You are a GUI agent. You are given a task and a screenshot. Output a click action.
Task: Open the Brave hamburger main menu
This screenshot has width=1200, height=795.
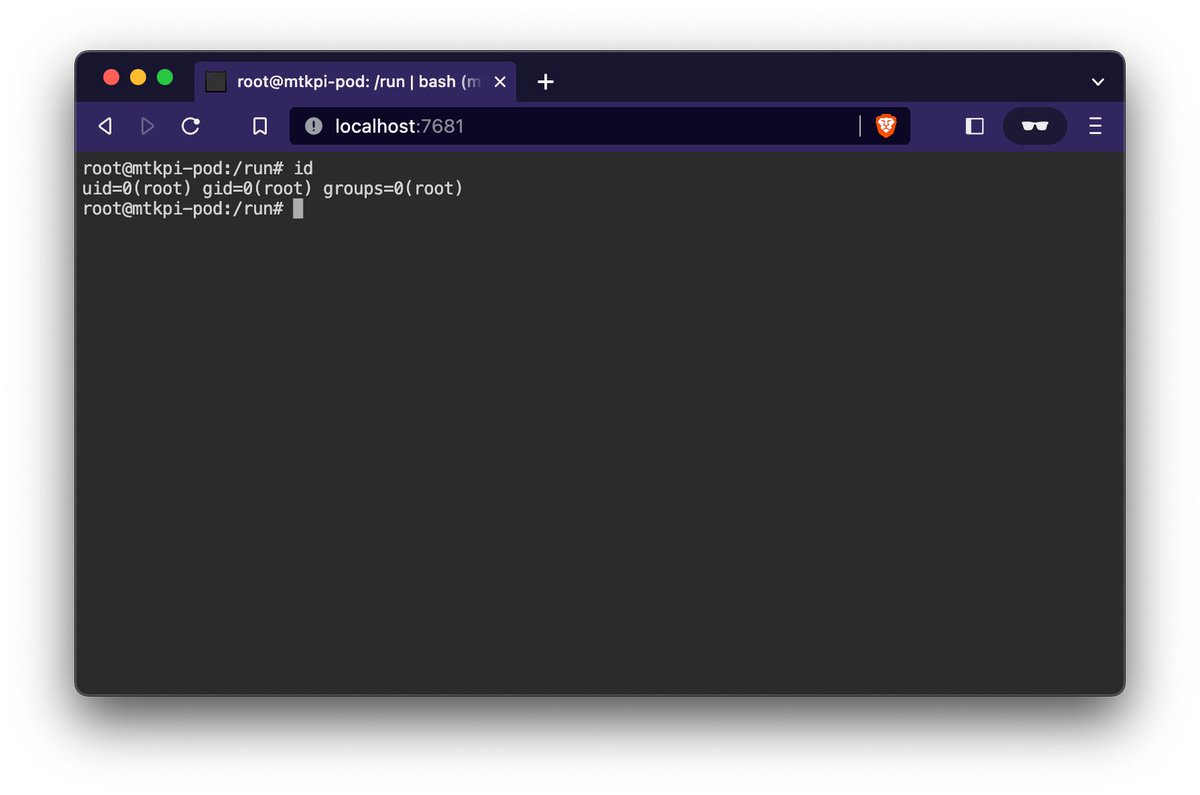[x=1095, y=126]
